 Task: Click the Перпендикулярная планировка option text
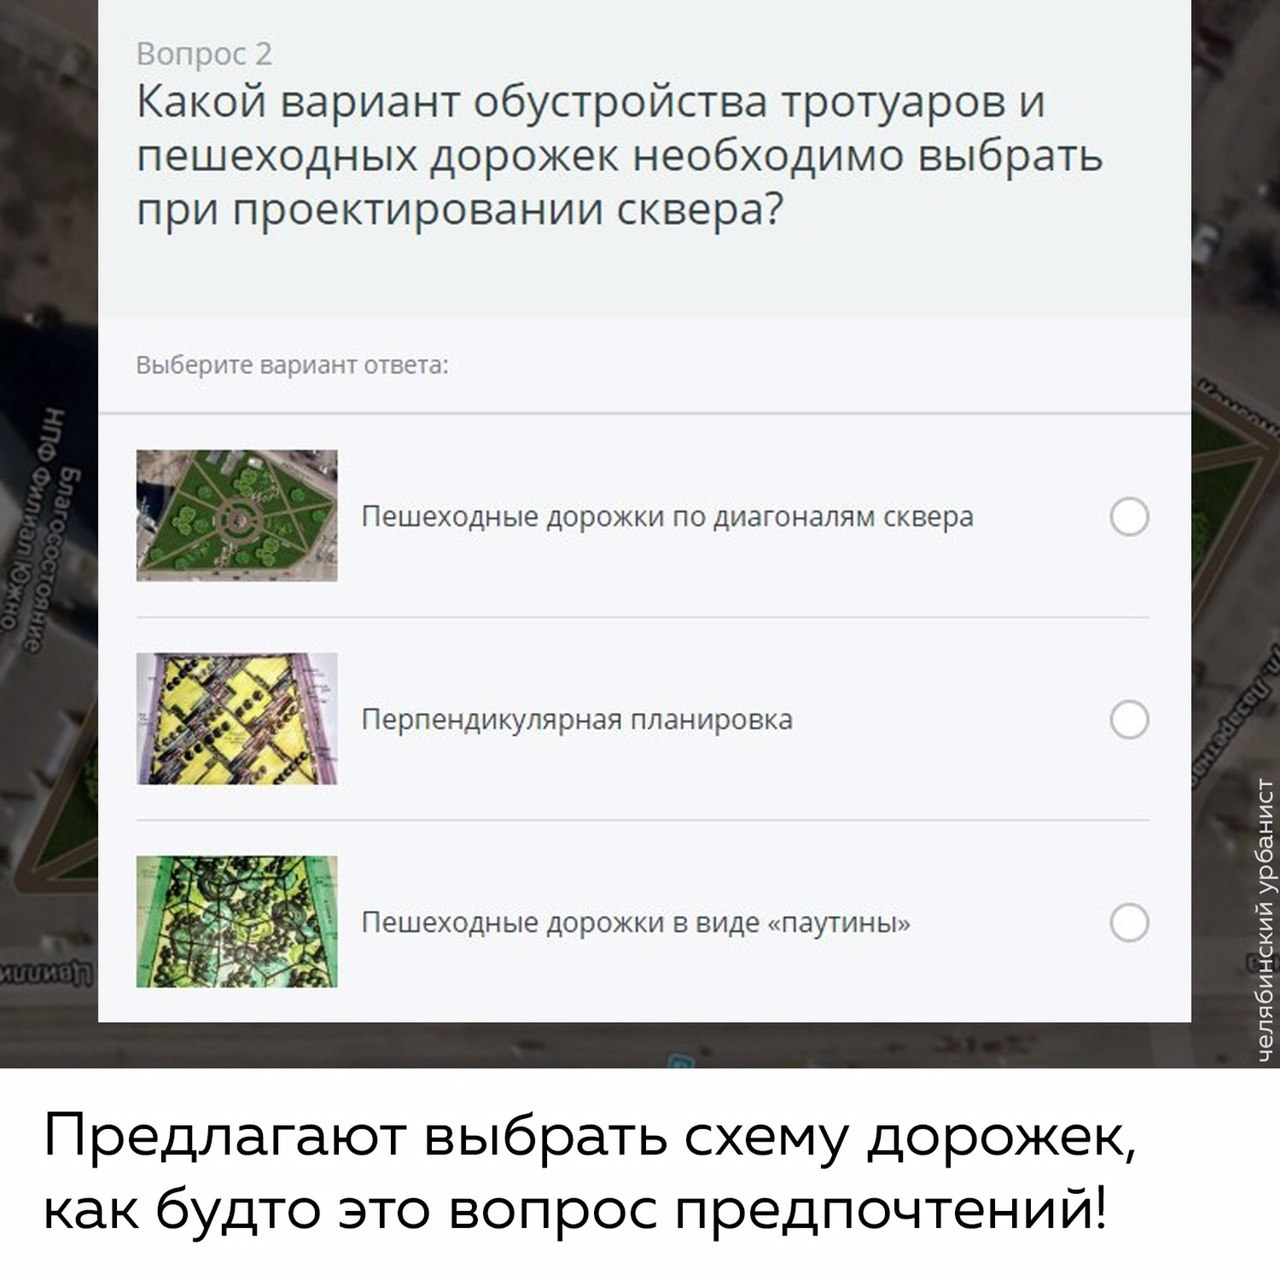[577, 720]
